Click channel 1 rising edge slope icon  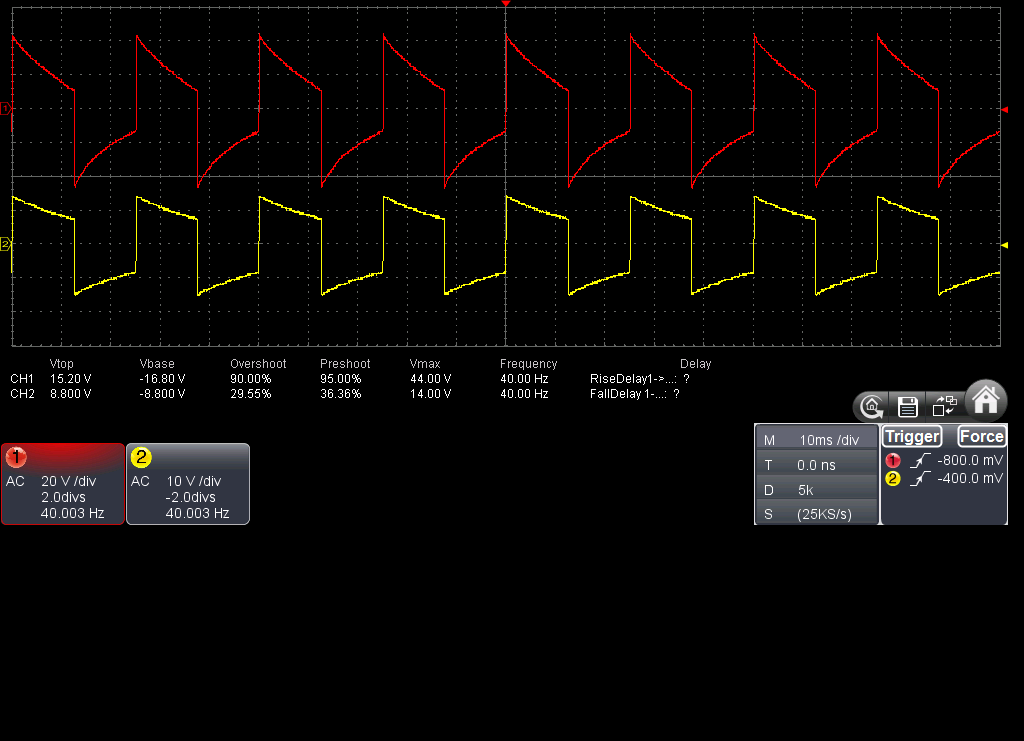pos(922,460)
